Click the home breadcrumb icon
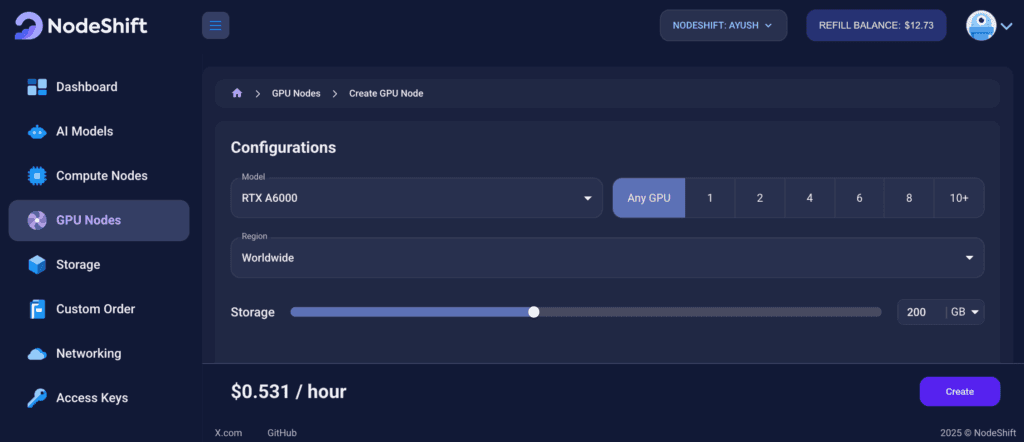 (x=237, y=93)
